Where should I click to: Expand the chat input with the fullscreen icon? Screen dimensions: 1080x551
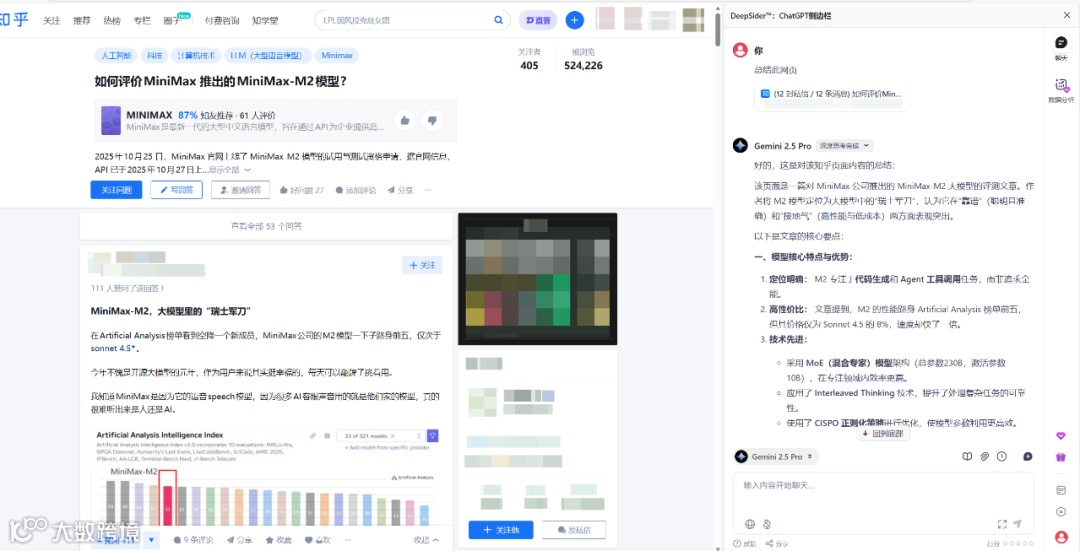click(1002, 523)
